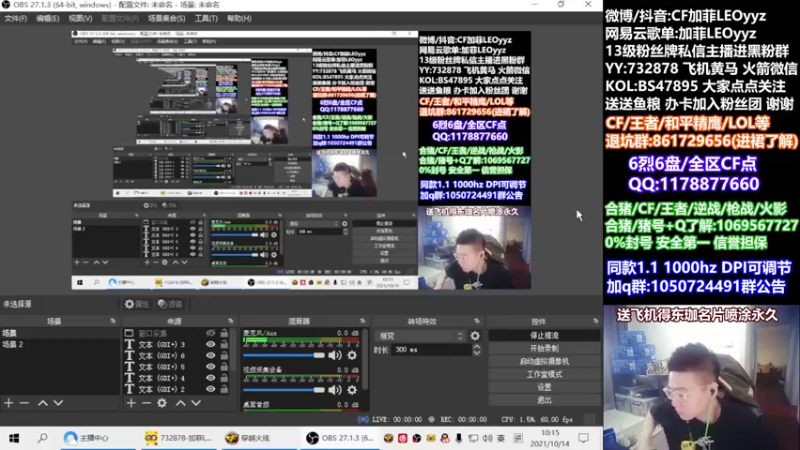800x450 pixels.
Task: Lock the 窗口采集 source
Action: (x=224, y=333)
